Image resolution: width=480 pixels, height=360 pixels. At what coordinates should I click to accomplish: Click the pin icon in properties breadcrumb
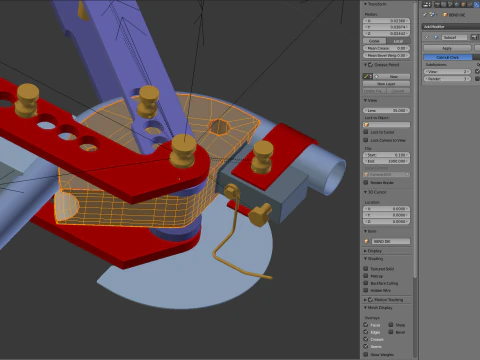(425, 14)
